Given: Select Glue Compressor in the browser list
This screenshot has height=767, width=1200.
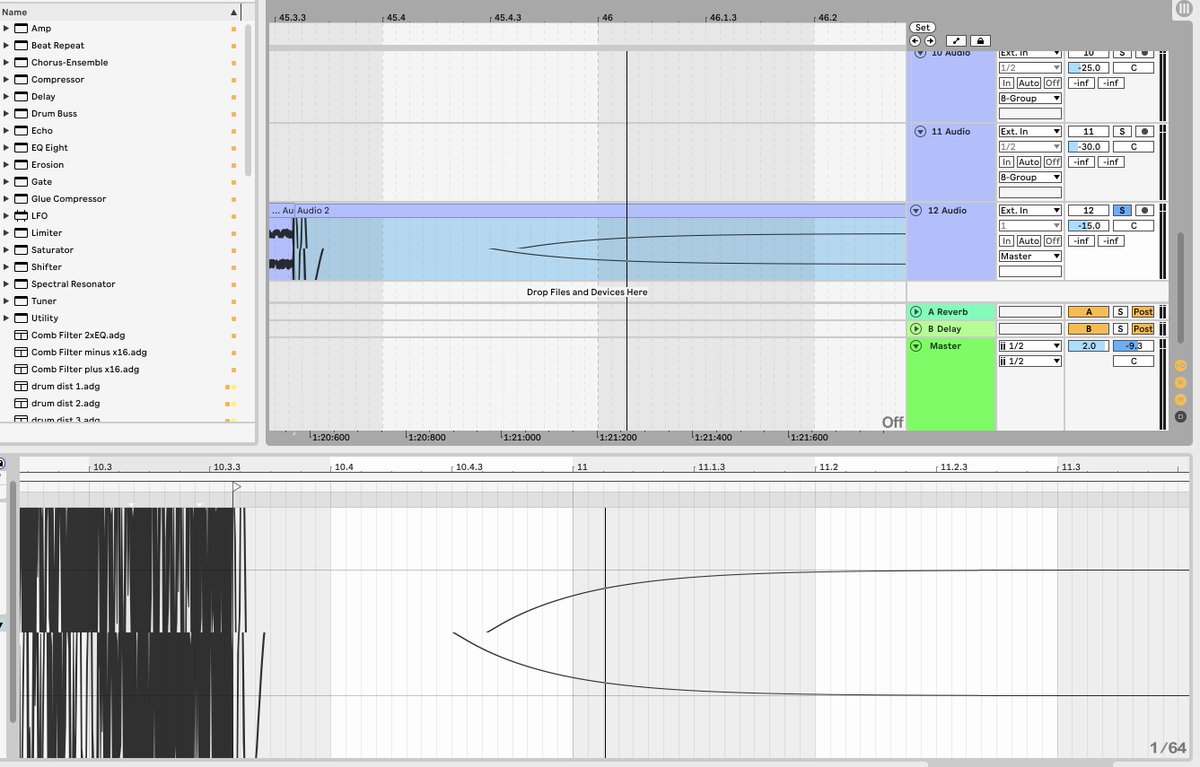Looking at the screenshot, I should click(68, 199).
